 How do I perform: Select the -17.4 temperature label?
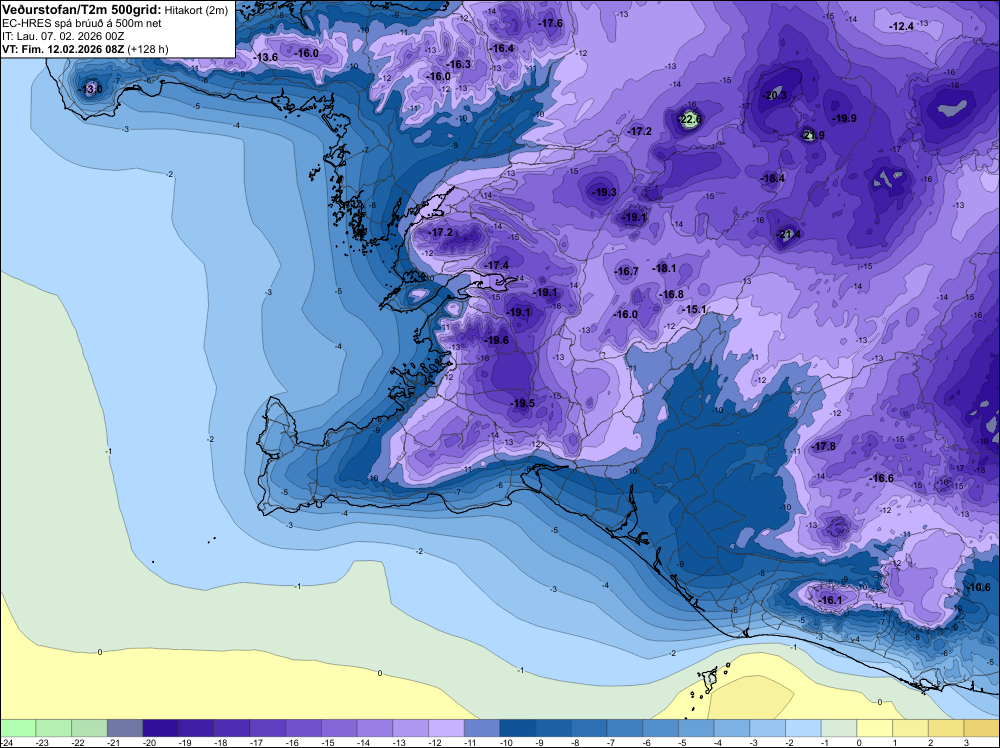(x=497, y=265)
